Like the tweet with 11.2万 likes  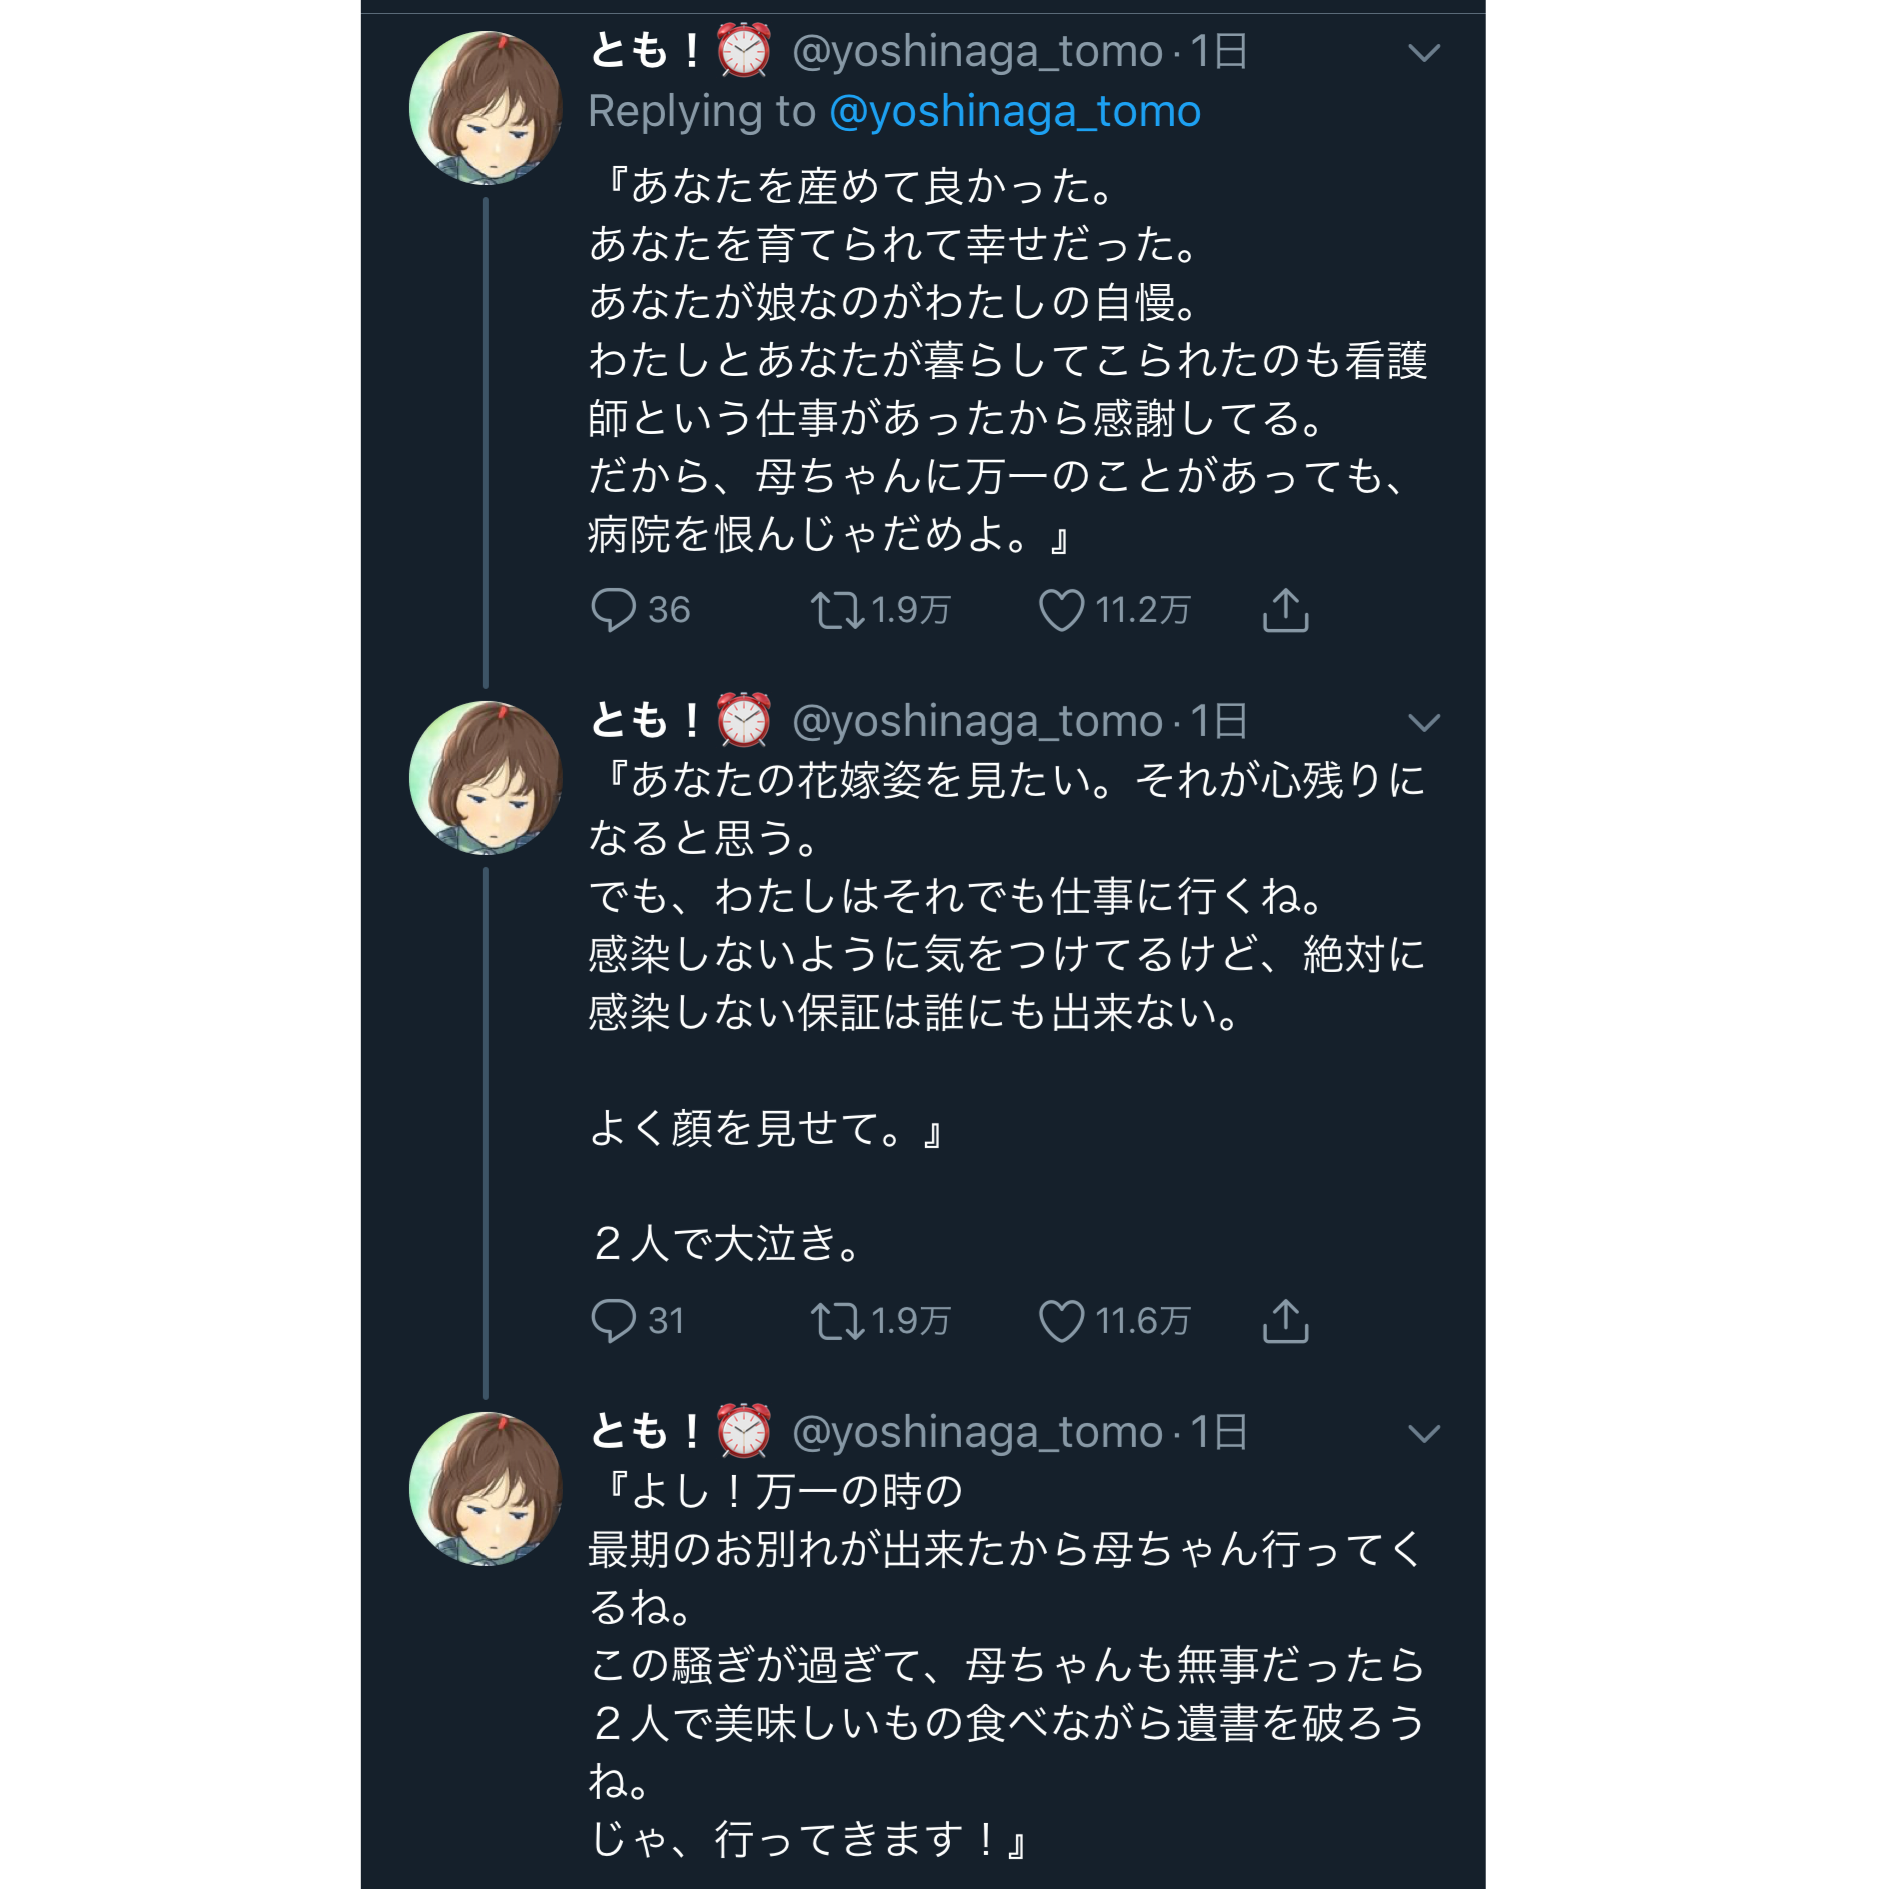[1061, 610]
